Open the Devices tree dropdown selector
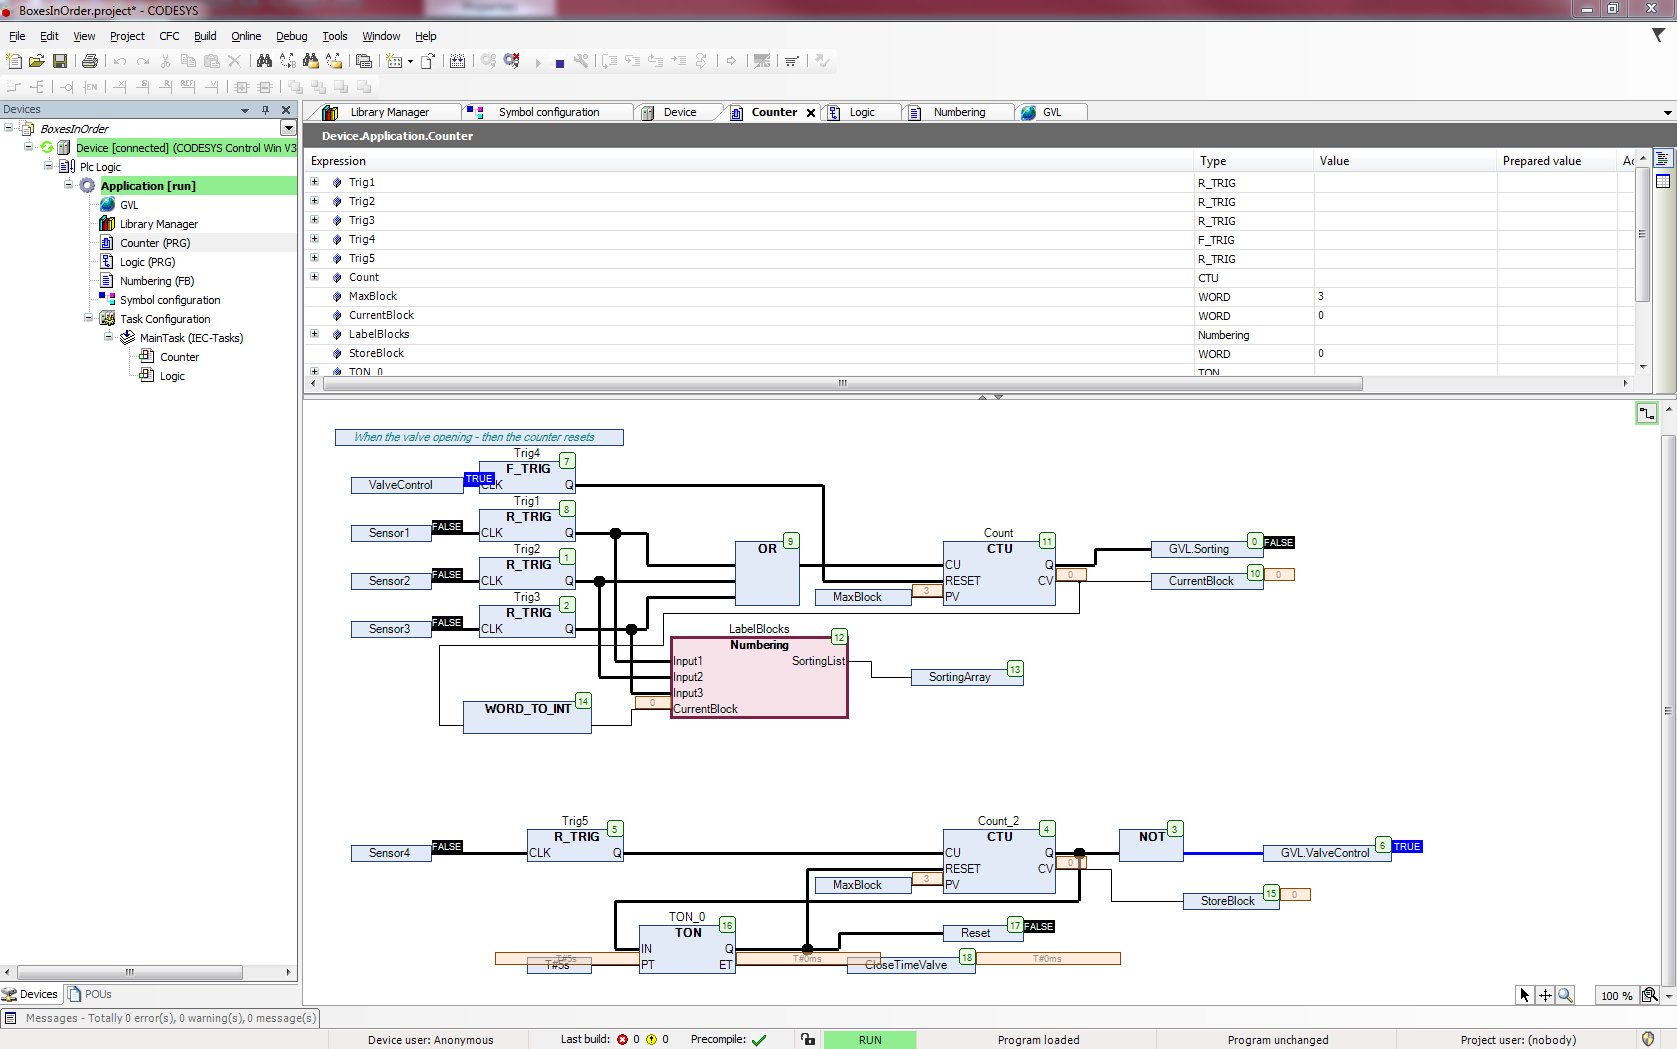This screenshot has height=1049, width=1677. tap(288, 128)
